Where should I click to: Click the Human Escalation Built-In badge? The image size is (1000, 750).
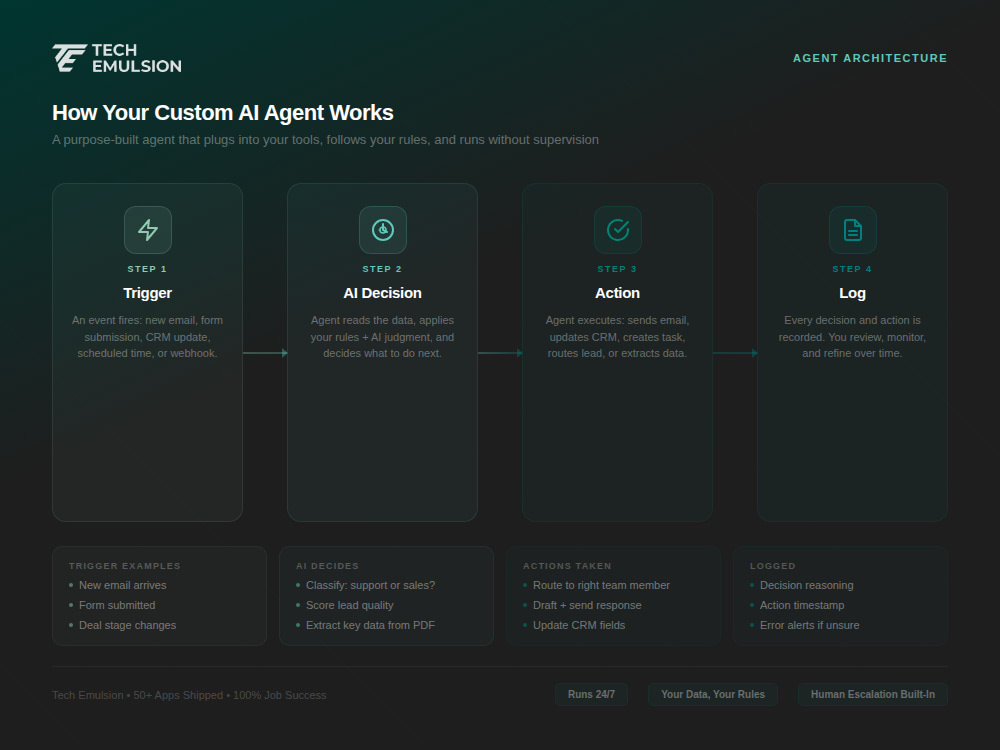[x=872, y=695]
